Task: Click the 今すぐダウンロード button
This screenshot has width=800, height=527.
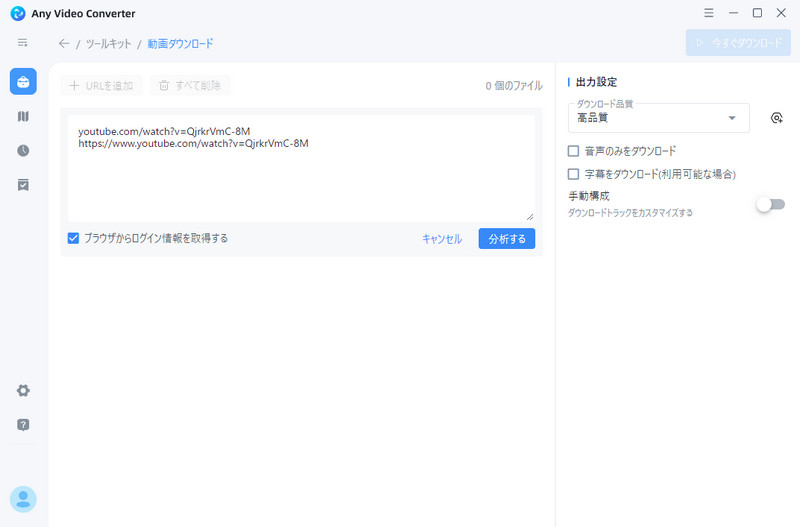Action: 738,43
